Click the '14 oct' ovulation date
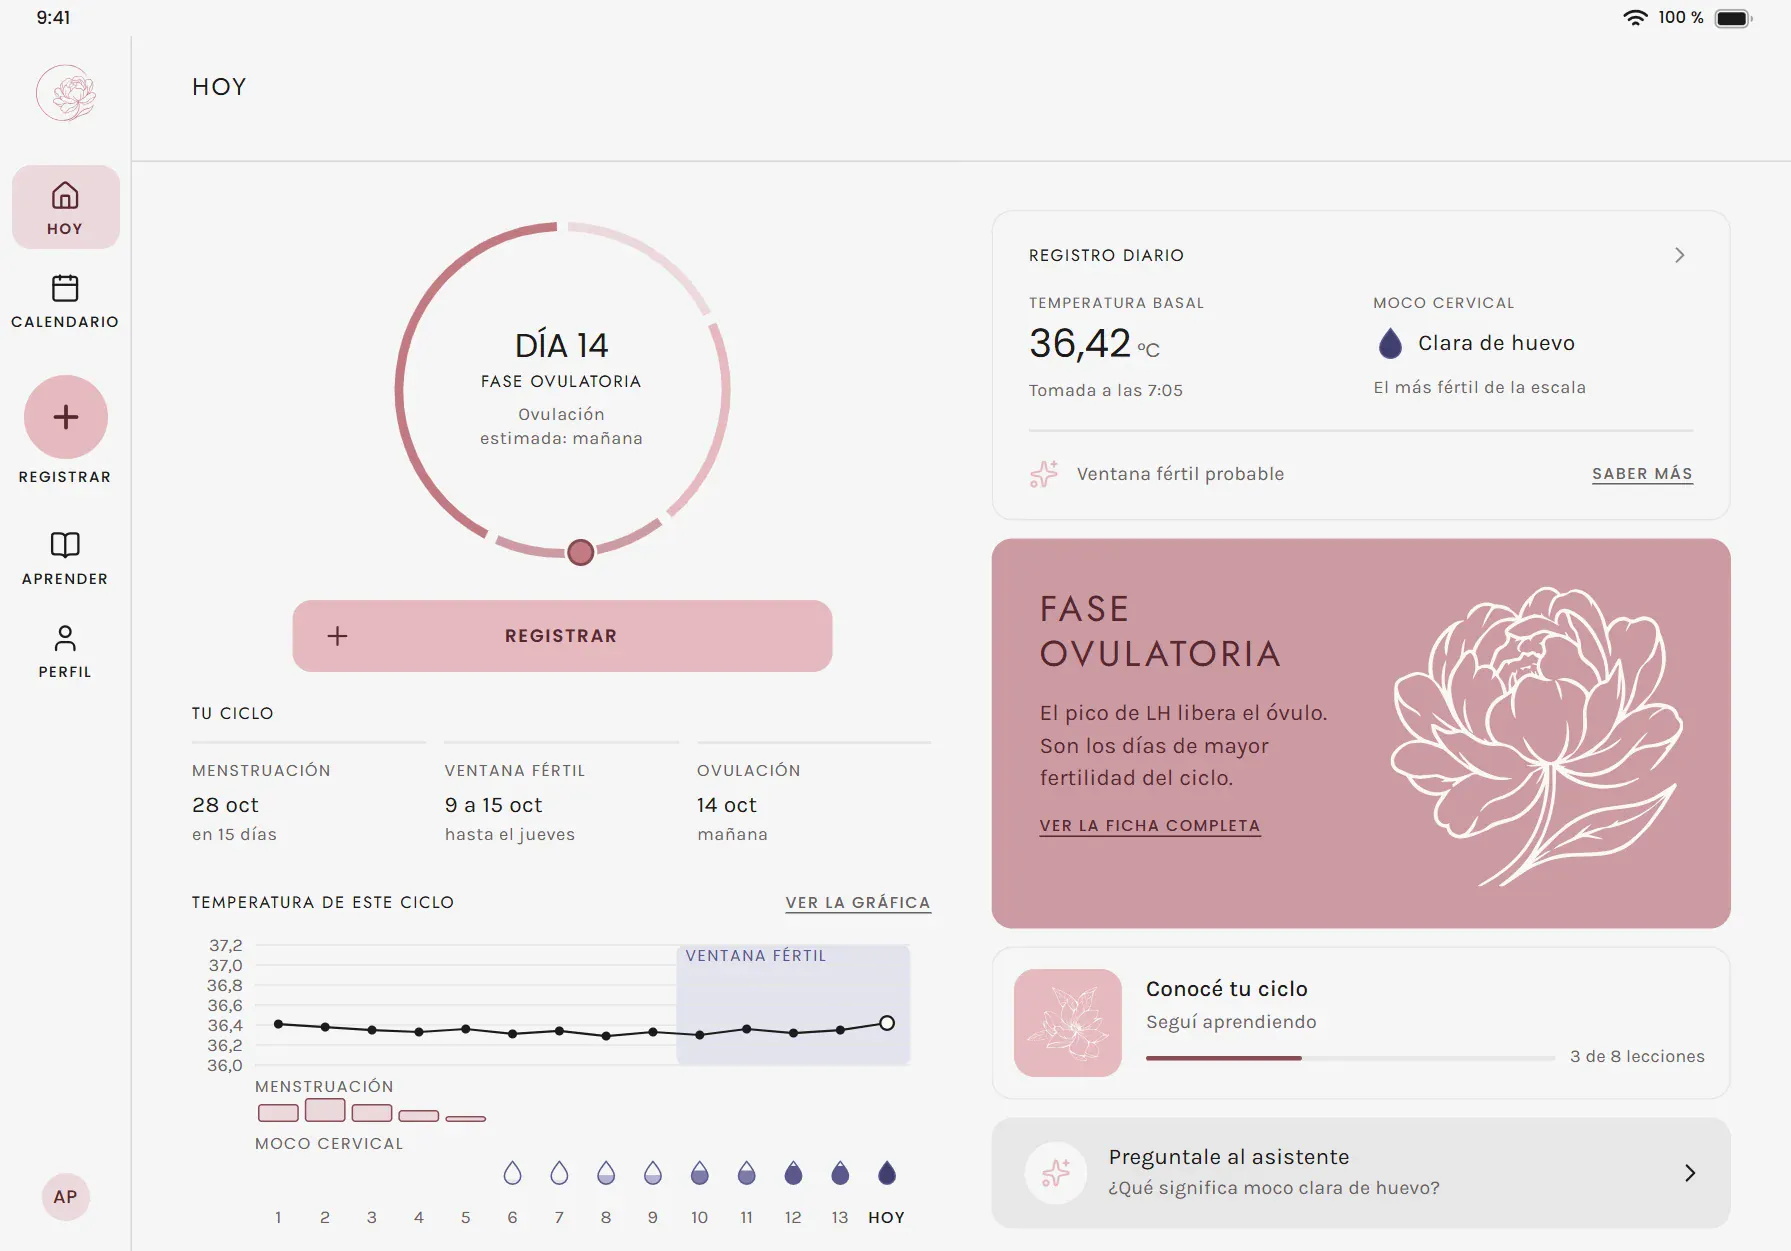 pyautogui.click(x=727, y=805)
